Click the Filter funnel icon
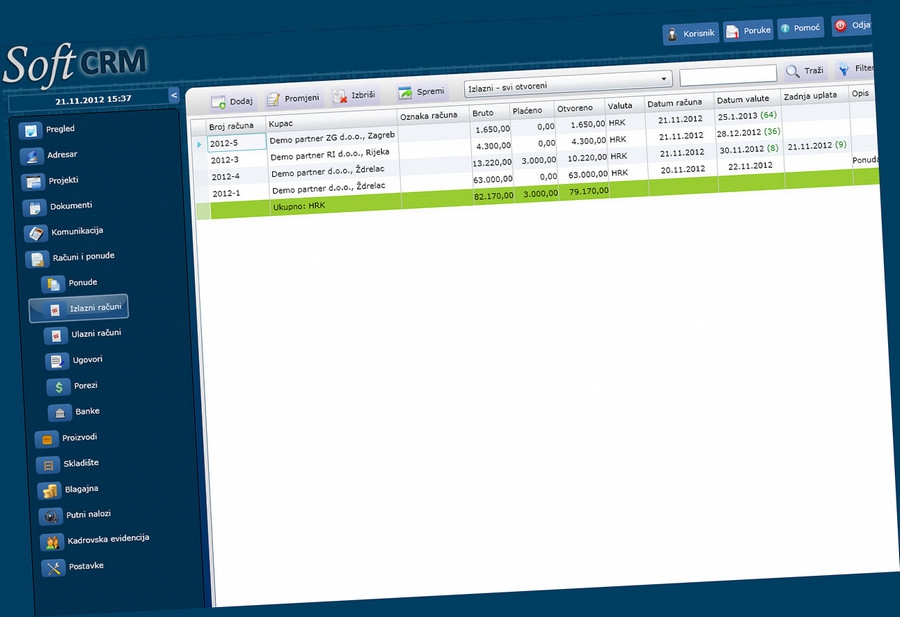 [x=844, y=69]
